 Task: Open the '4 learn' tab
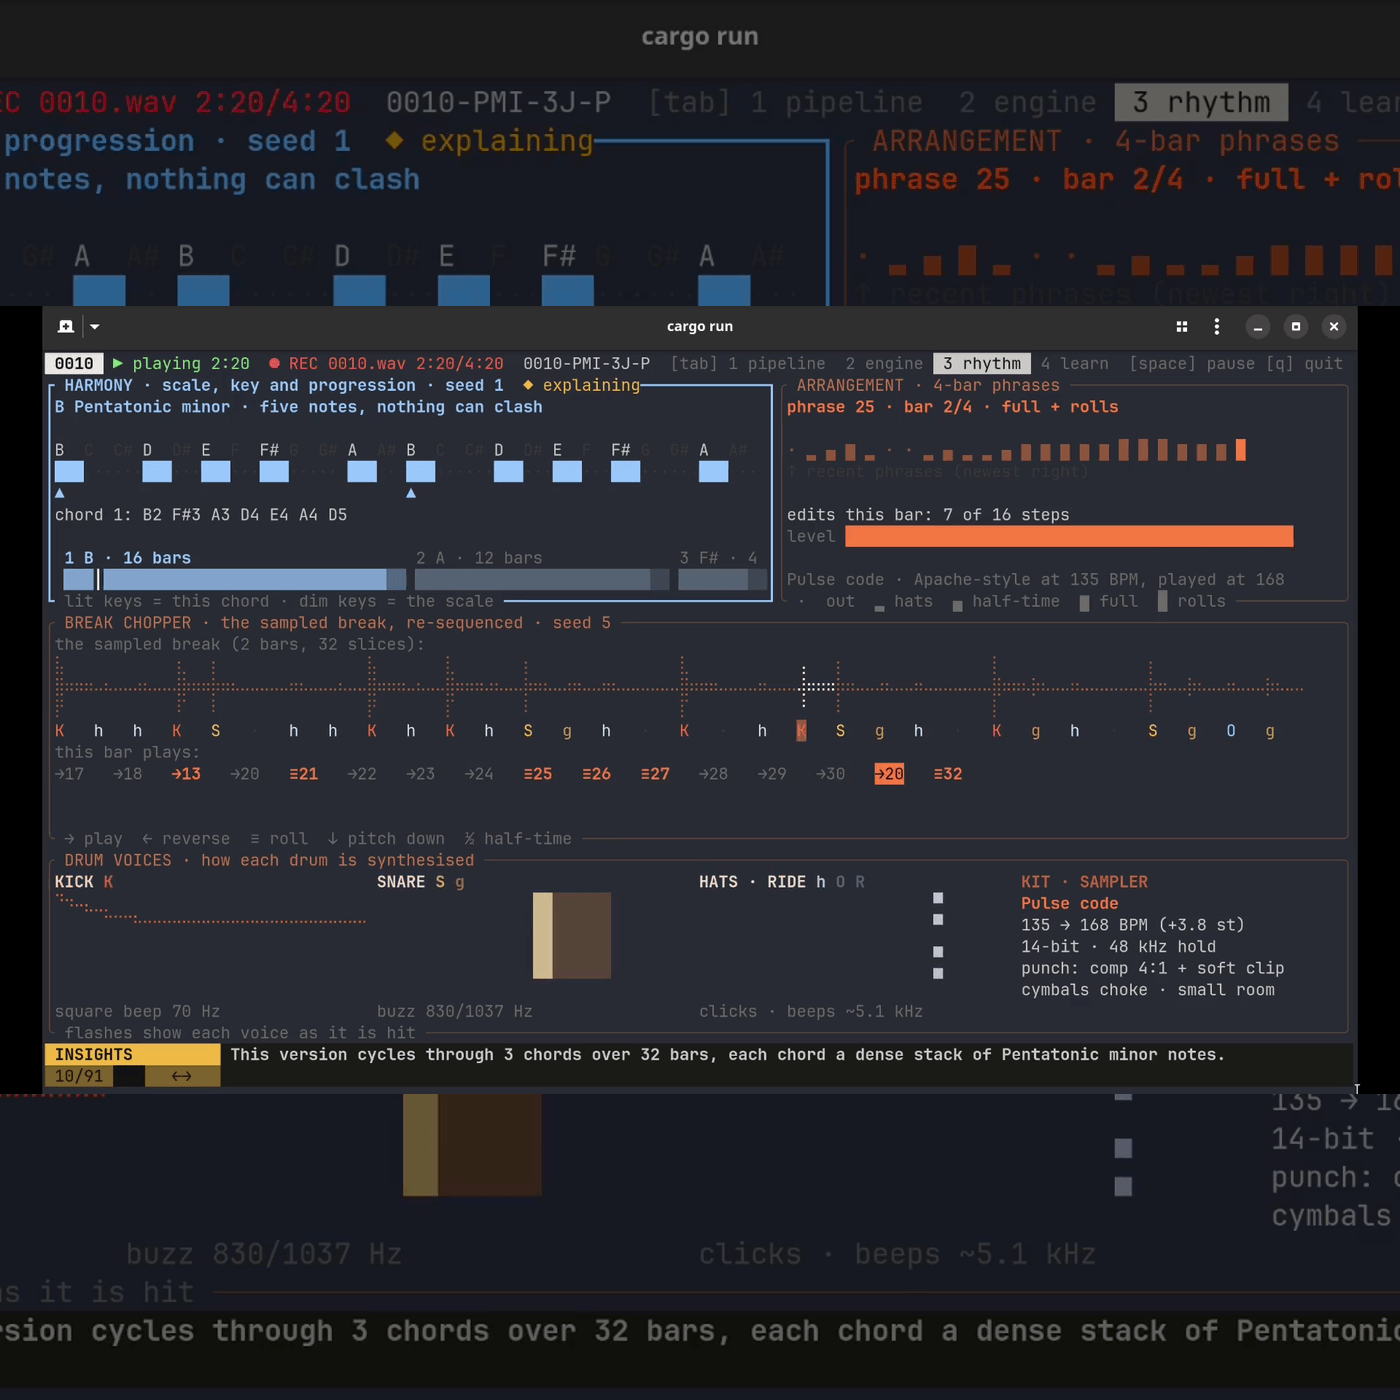coord(1074,364)
